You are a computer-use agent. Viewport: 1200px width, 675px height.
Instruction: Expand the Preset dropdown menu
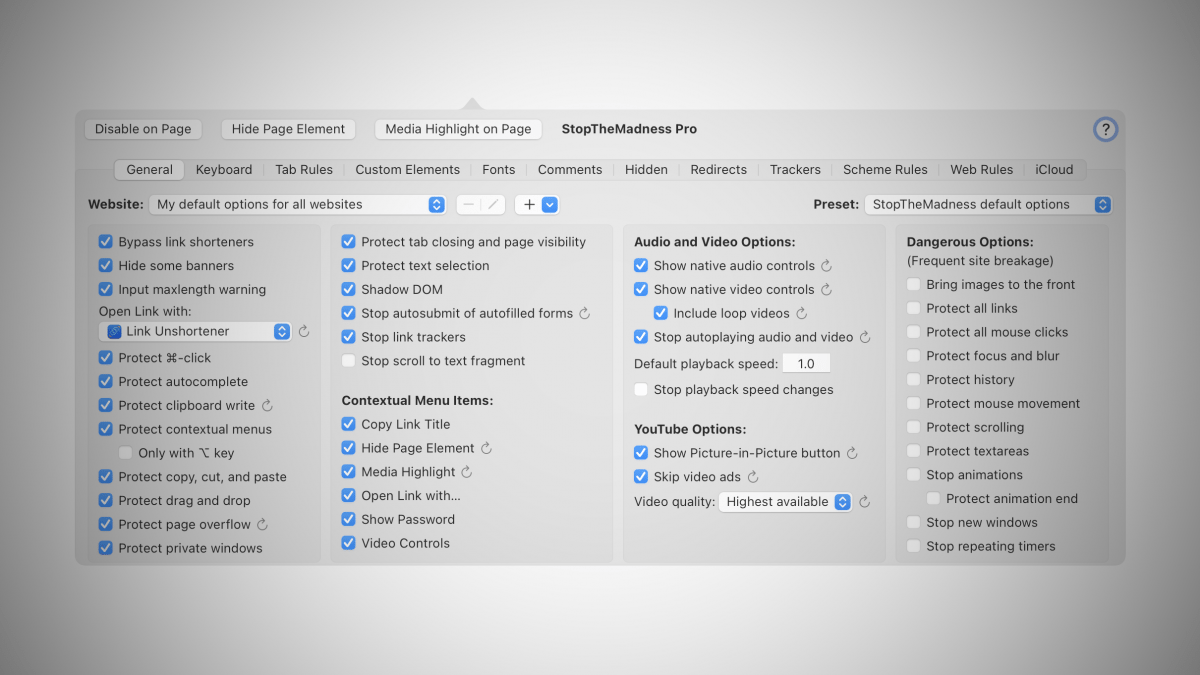(x=987, y=205)
